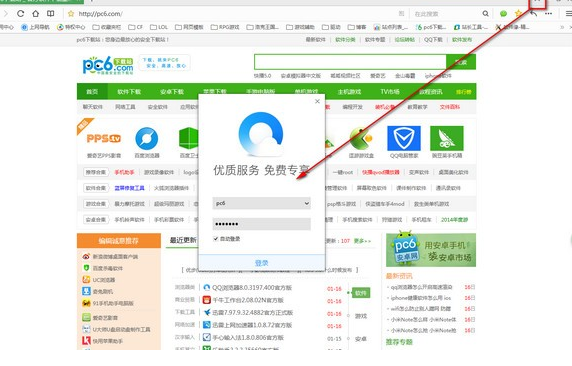Viewport: 572px width, 366px height.
Task: Click the password field in login dialog
Action: tap(262, 224)
